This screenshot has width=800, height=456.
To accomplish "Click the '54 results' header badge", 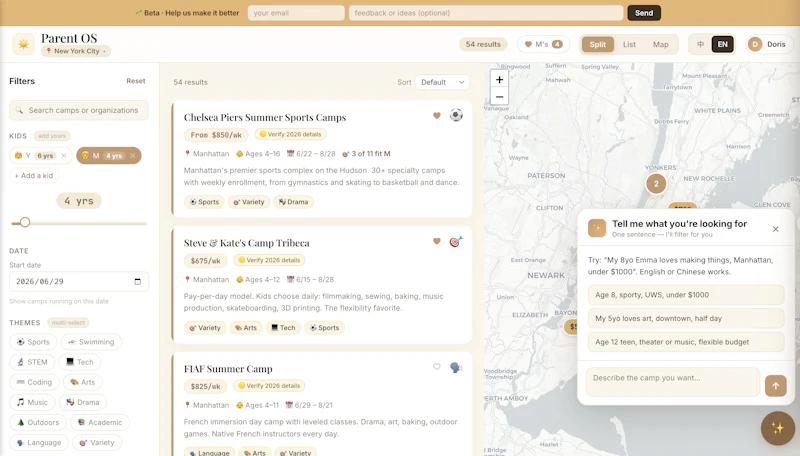I will (x=483, y=44).
